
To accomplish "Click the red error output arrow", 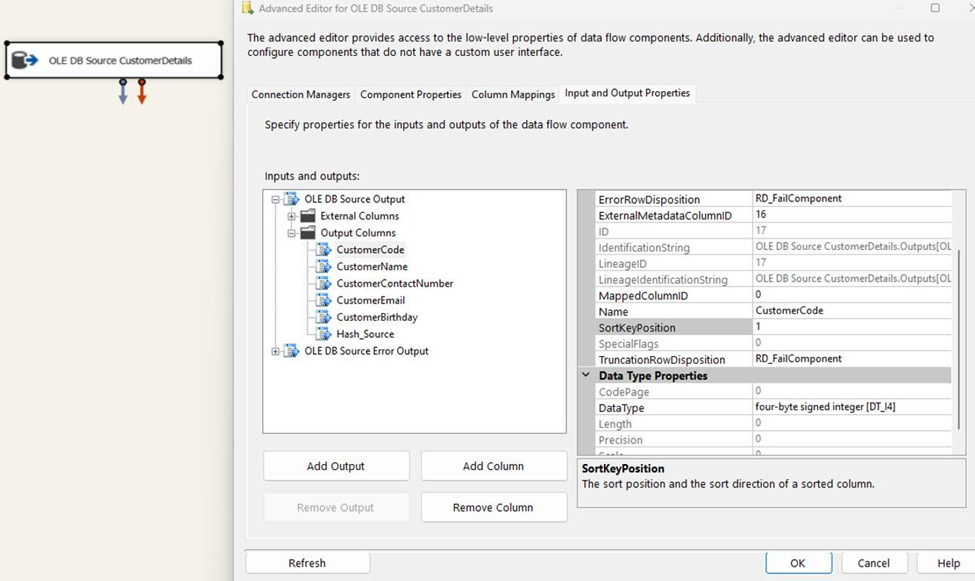I will click(x=140, y=93).
